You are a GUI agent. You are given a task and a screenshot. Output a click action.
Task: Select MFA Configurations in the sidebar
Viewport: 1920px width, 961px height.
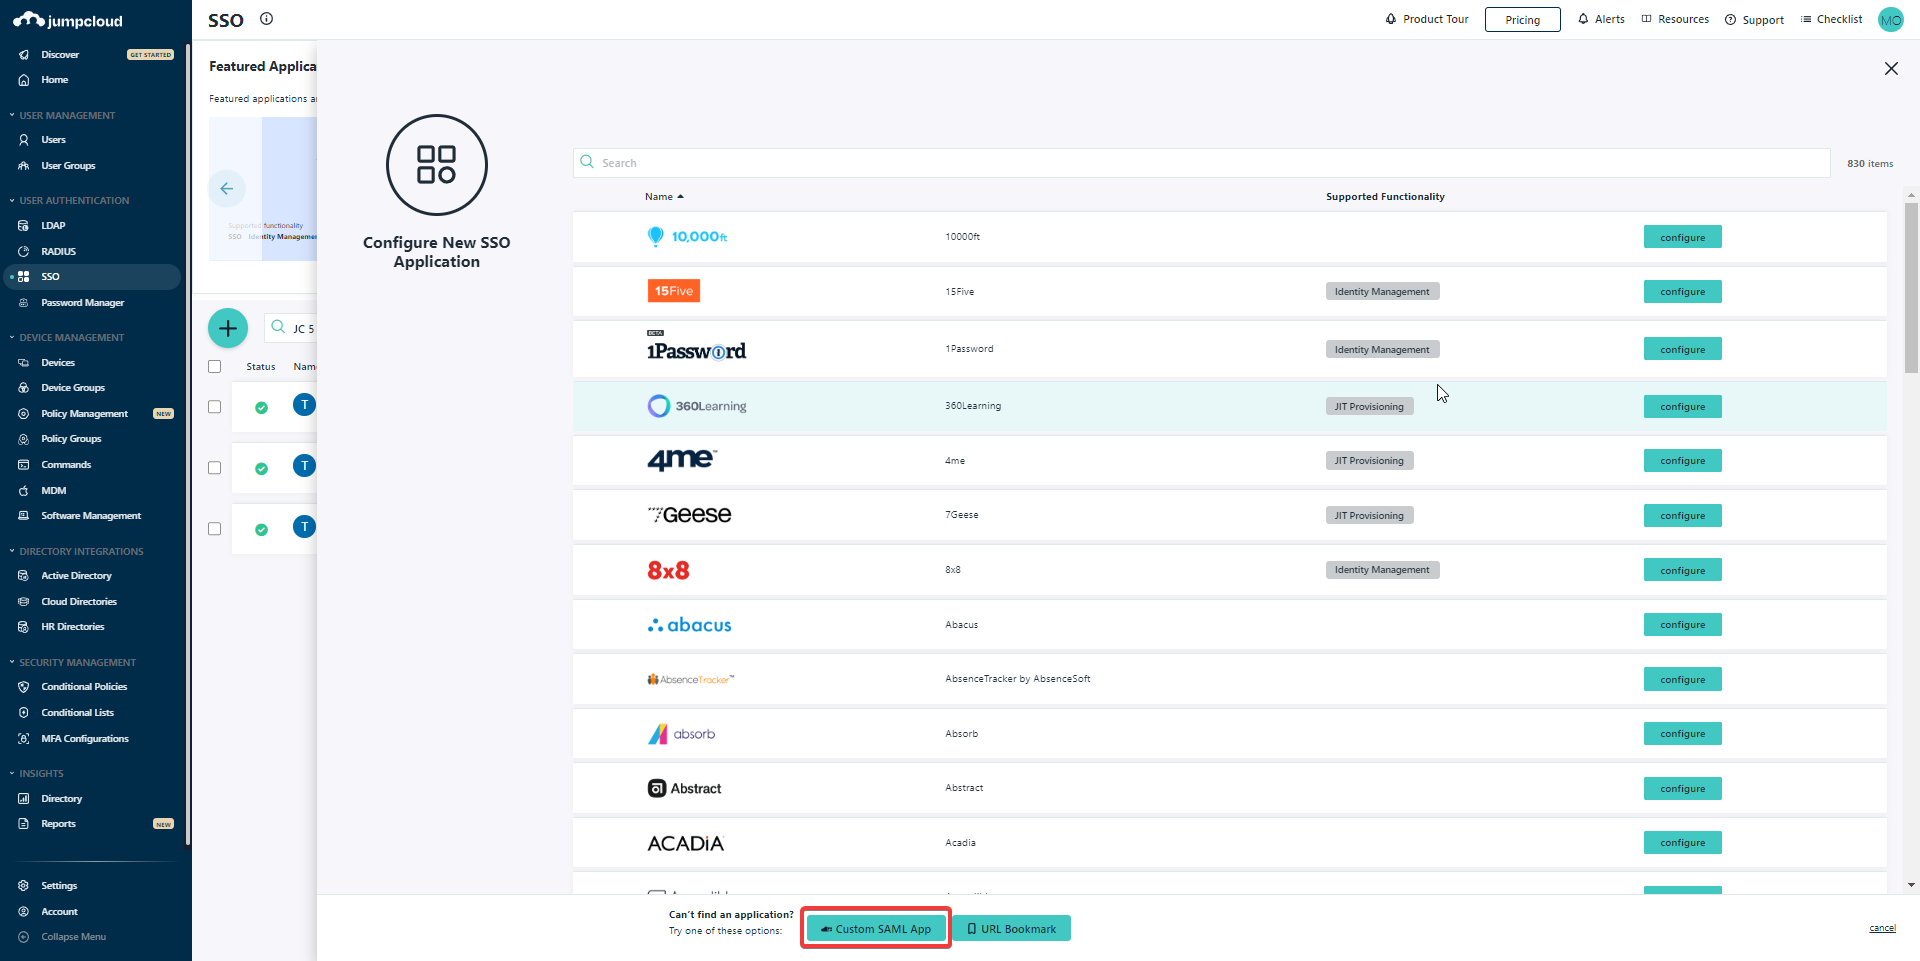point(85,738)
